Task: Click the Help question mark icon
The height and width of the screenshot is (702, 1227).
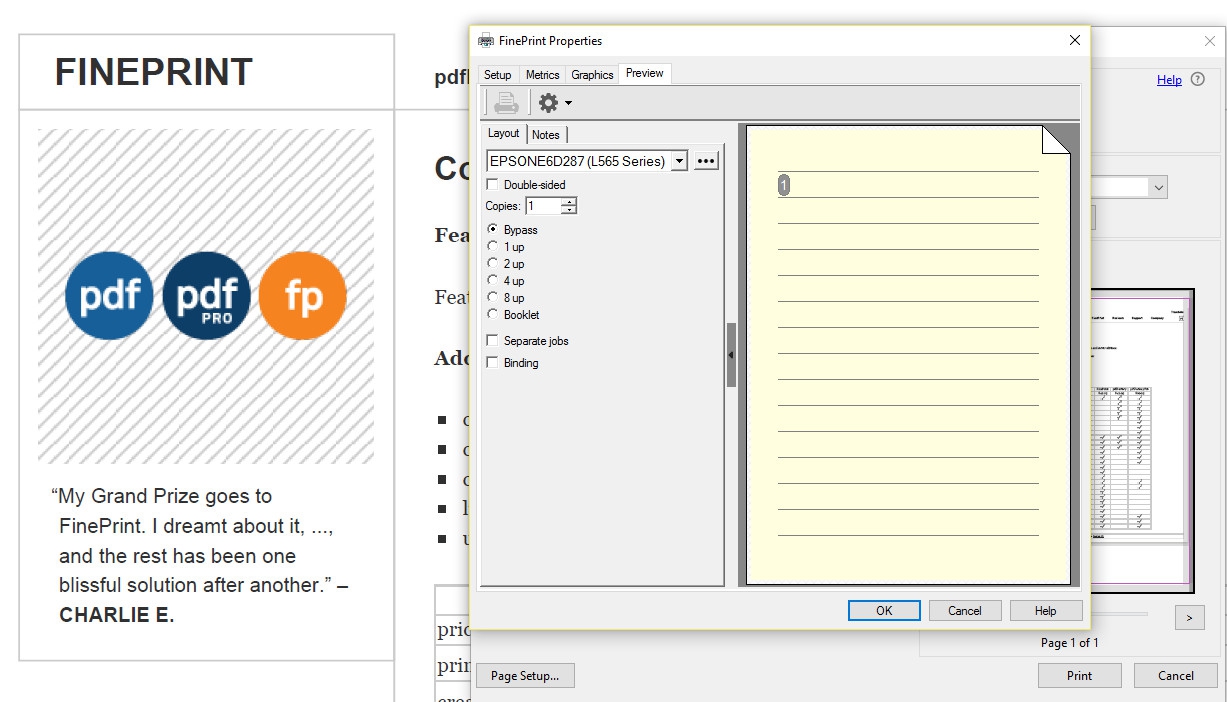Action: click(1198, 80)
